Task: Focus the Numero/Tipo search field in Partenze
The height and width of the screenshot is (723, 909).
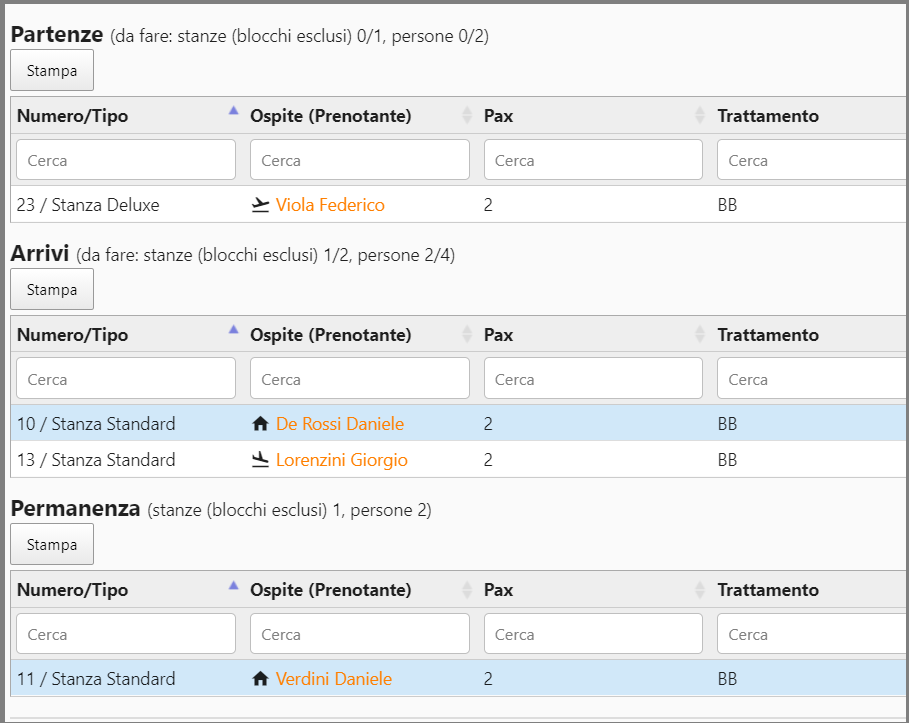Action: [x=126, y=160]
